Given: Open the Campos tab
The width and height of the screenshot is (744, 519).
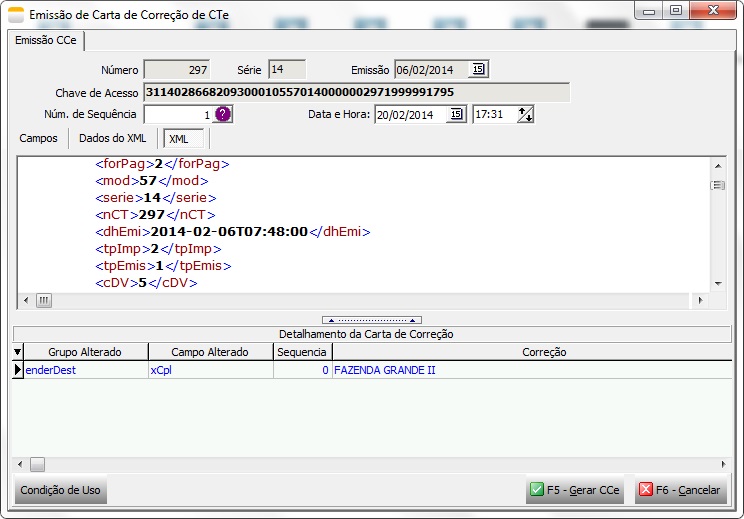Looking at the screenshot, I should click(38, 138).
